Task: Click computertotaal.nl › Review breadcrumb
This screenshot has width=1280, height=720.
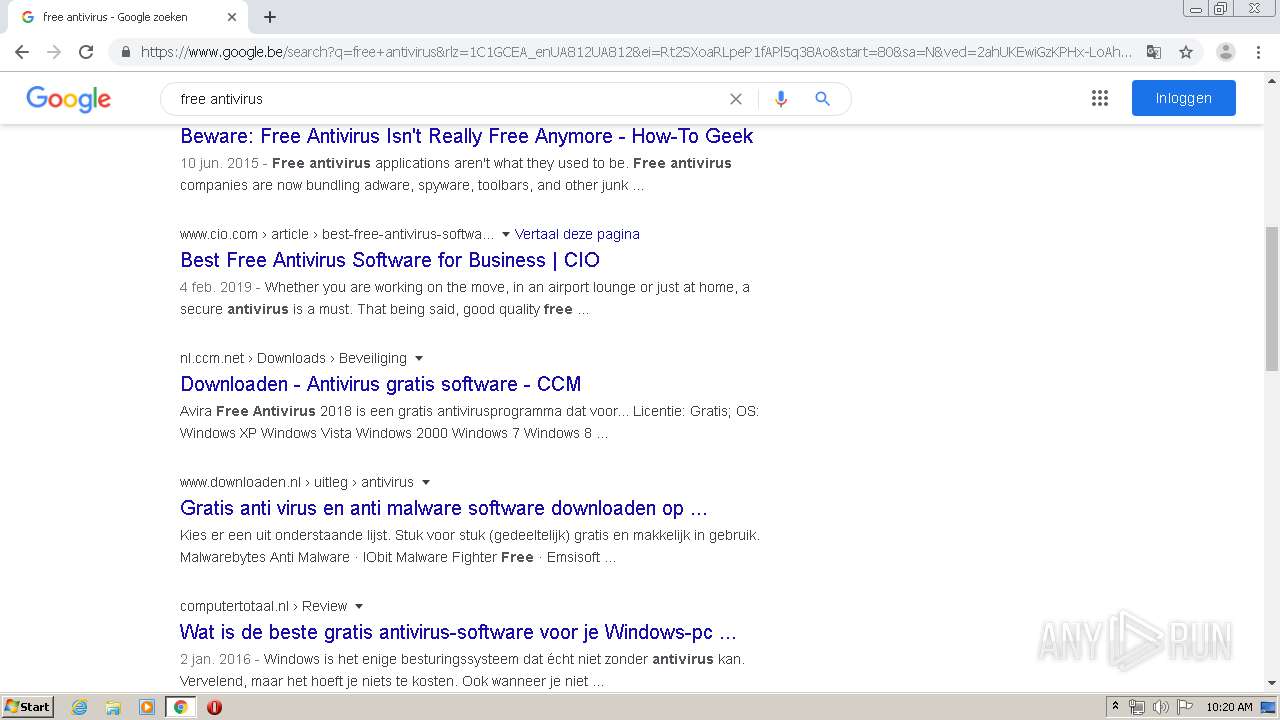Action: 264,606
